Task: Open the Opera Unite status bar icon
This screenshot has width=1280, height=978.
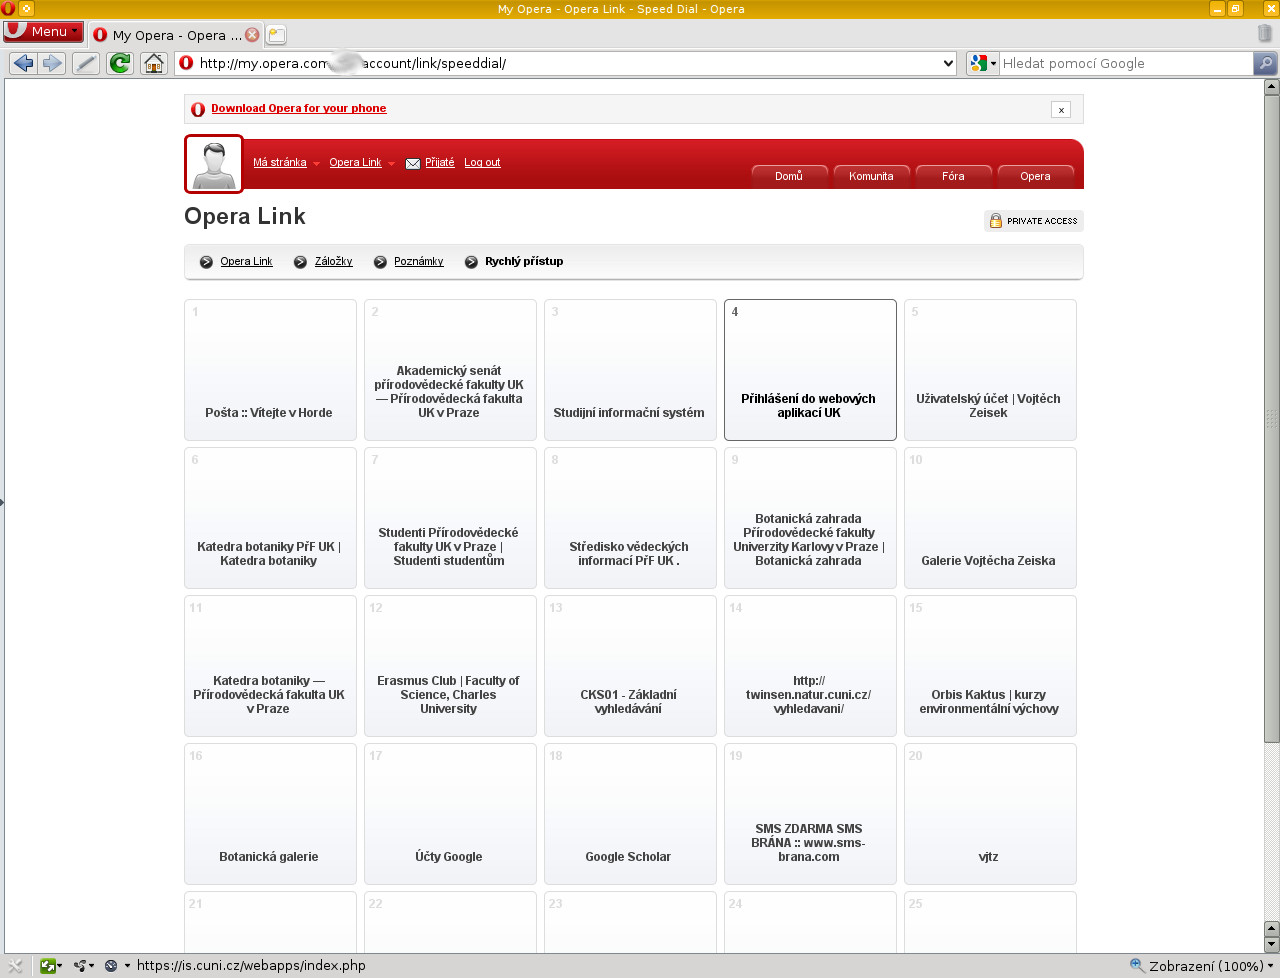Action: [84, 965]
